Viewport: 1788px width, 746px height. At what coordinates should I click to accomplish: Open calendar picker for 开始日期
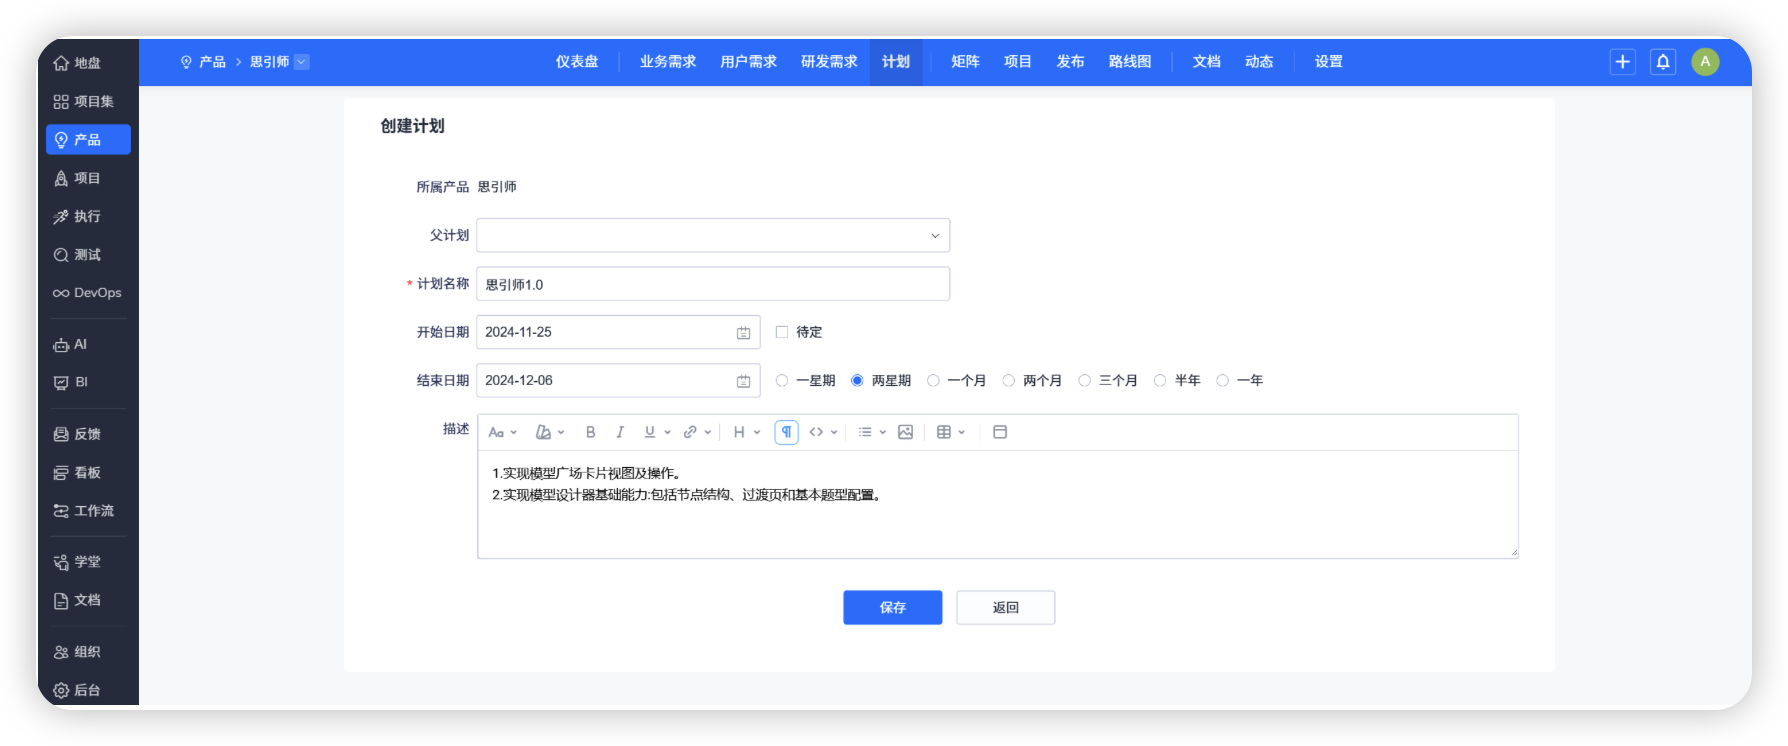[743, 333]
